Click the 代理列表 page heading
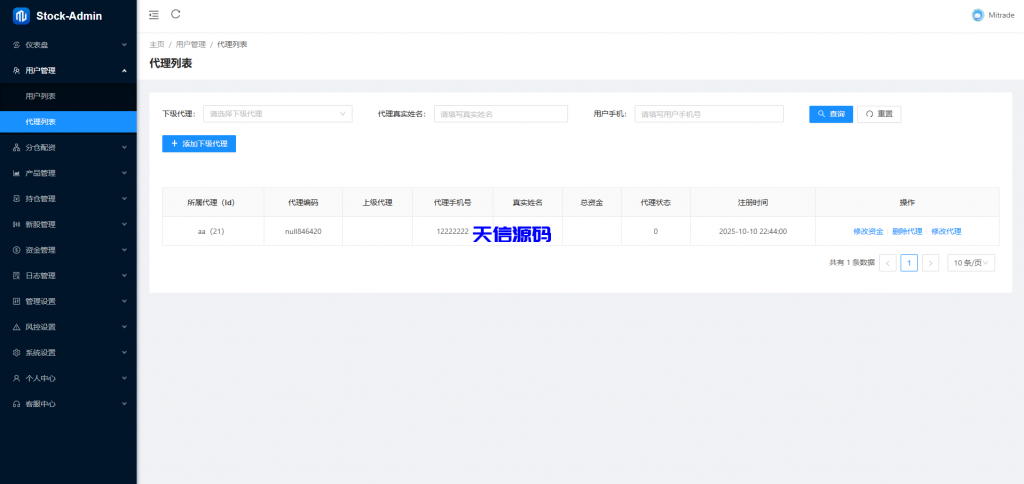 (171, 63)
